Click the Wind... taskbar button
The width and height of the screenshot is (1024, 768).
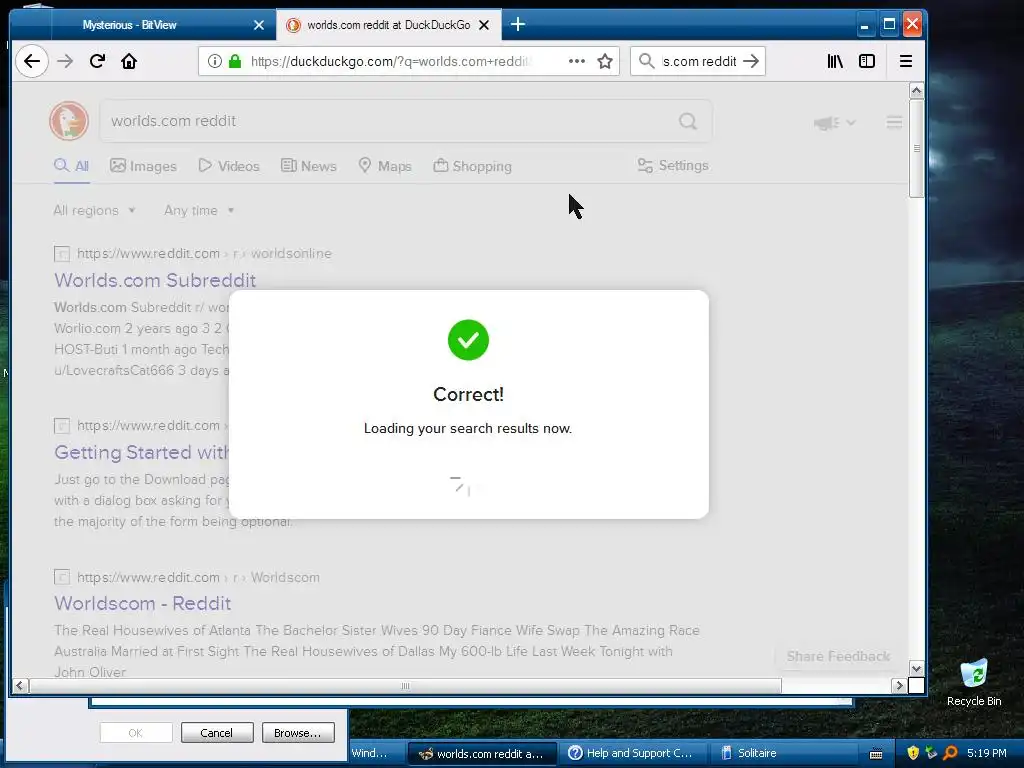377,753
